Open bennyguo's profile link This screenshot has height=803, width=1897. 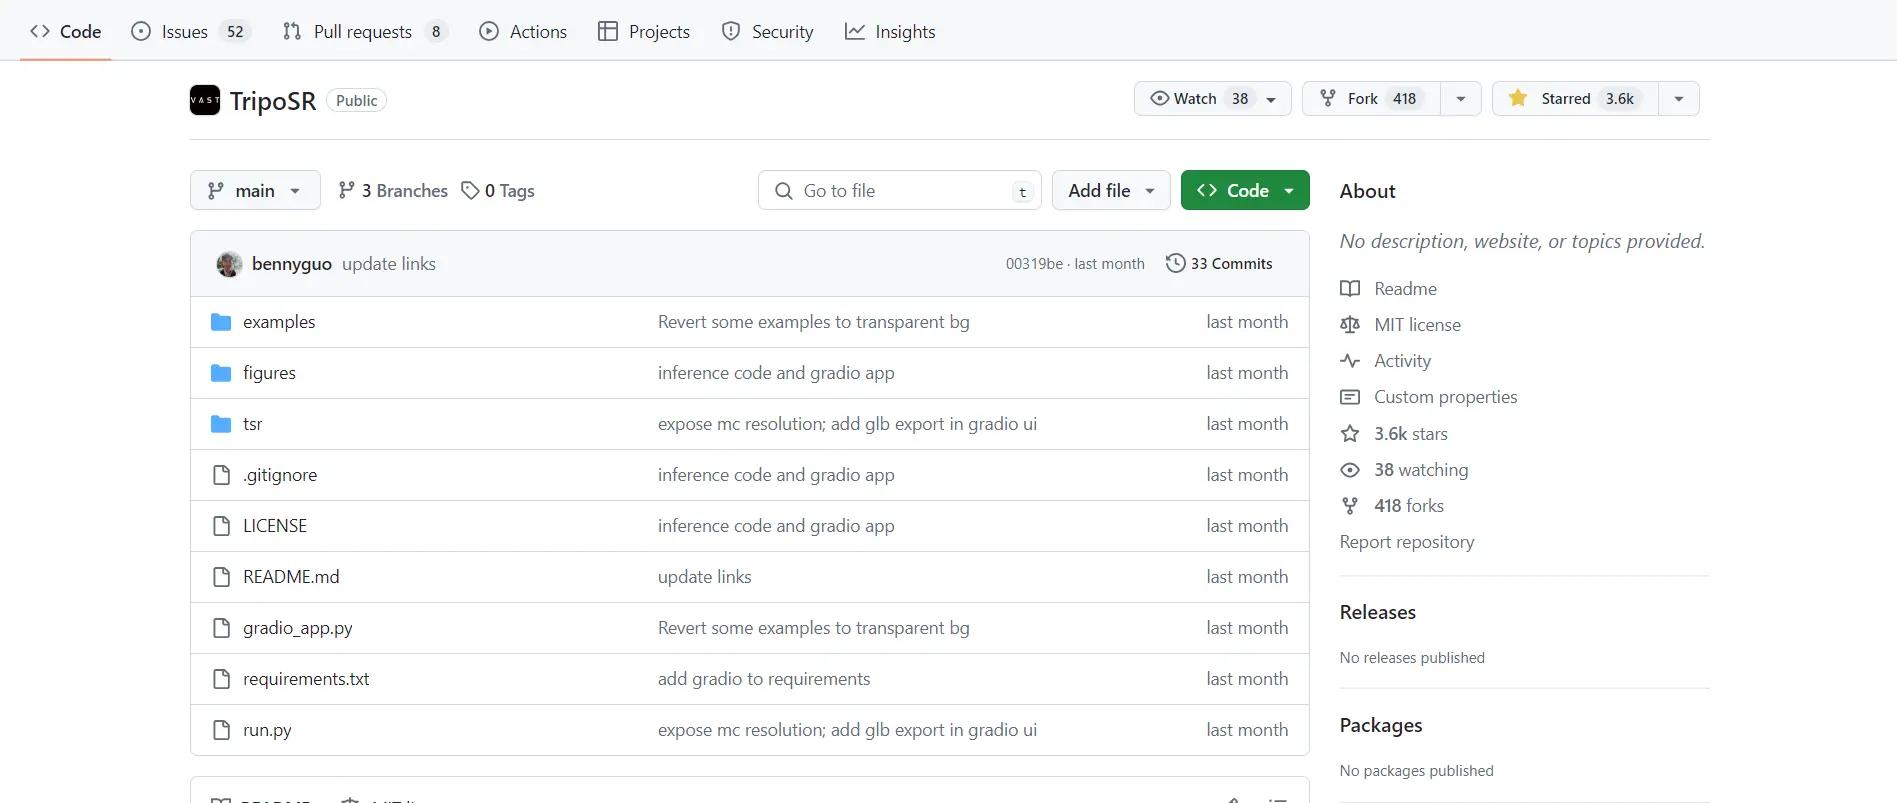pos(292,264)
